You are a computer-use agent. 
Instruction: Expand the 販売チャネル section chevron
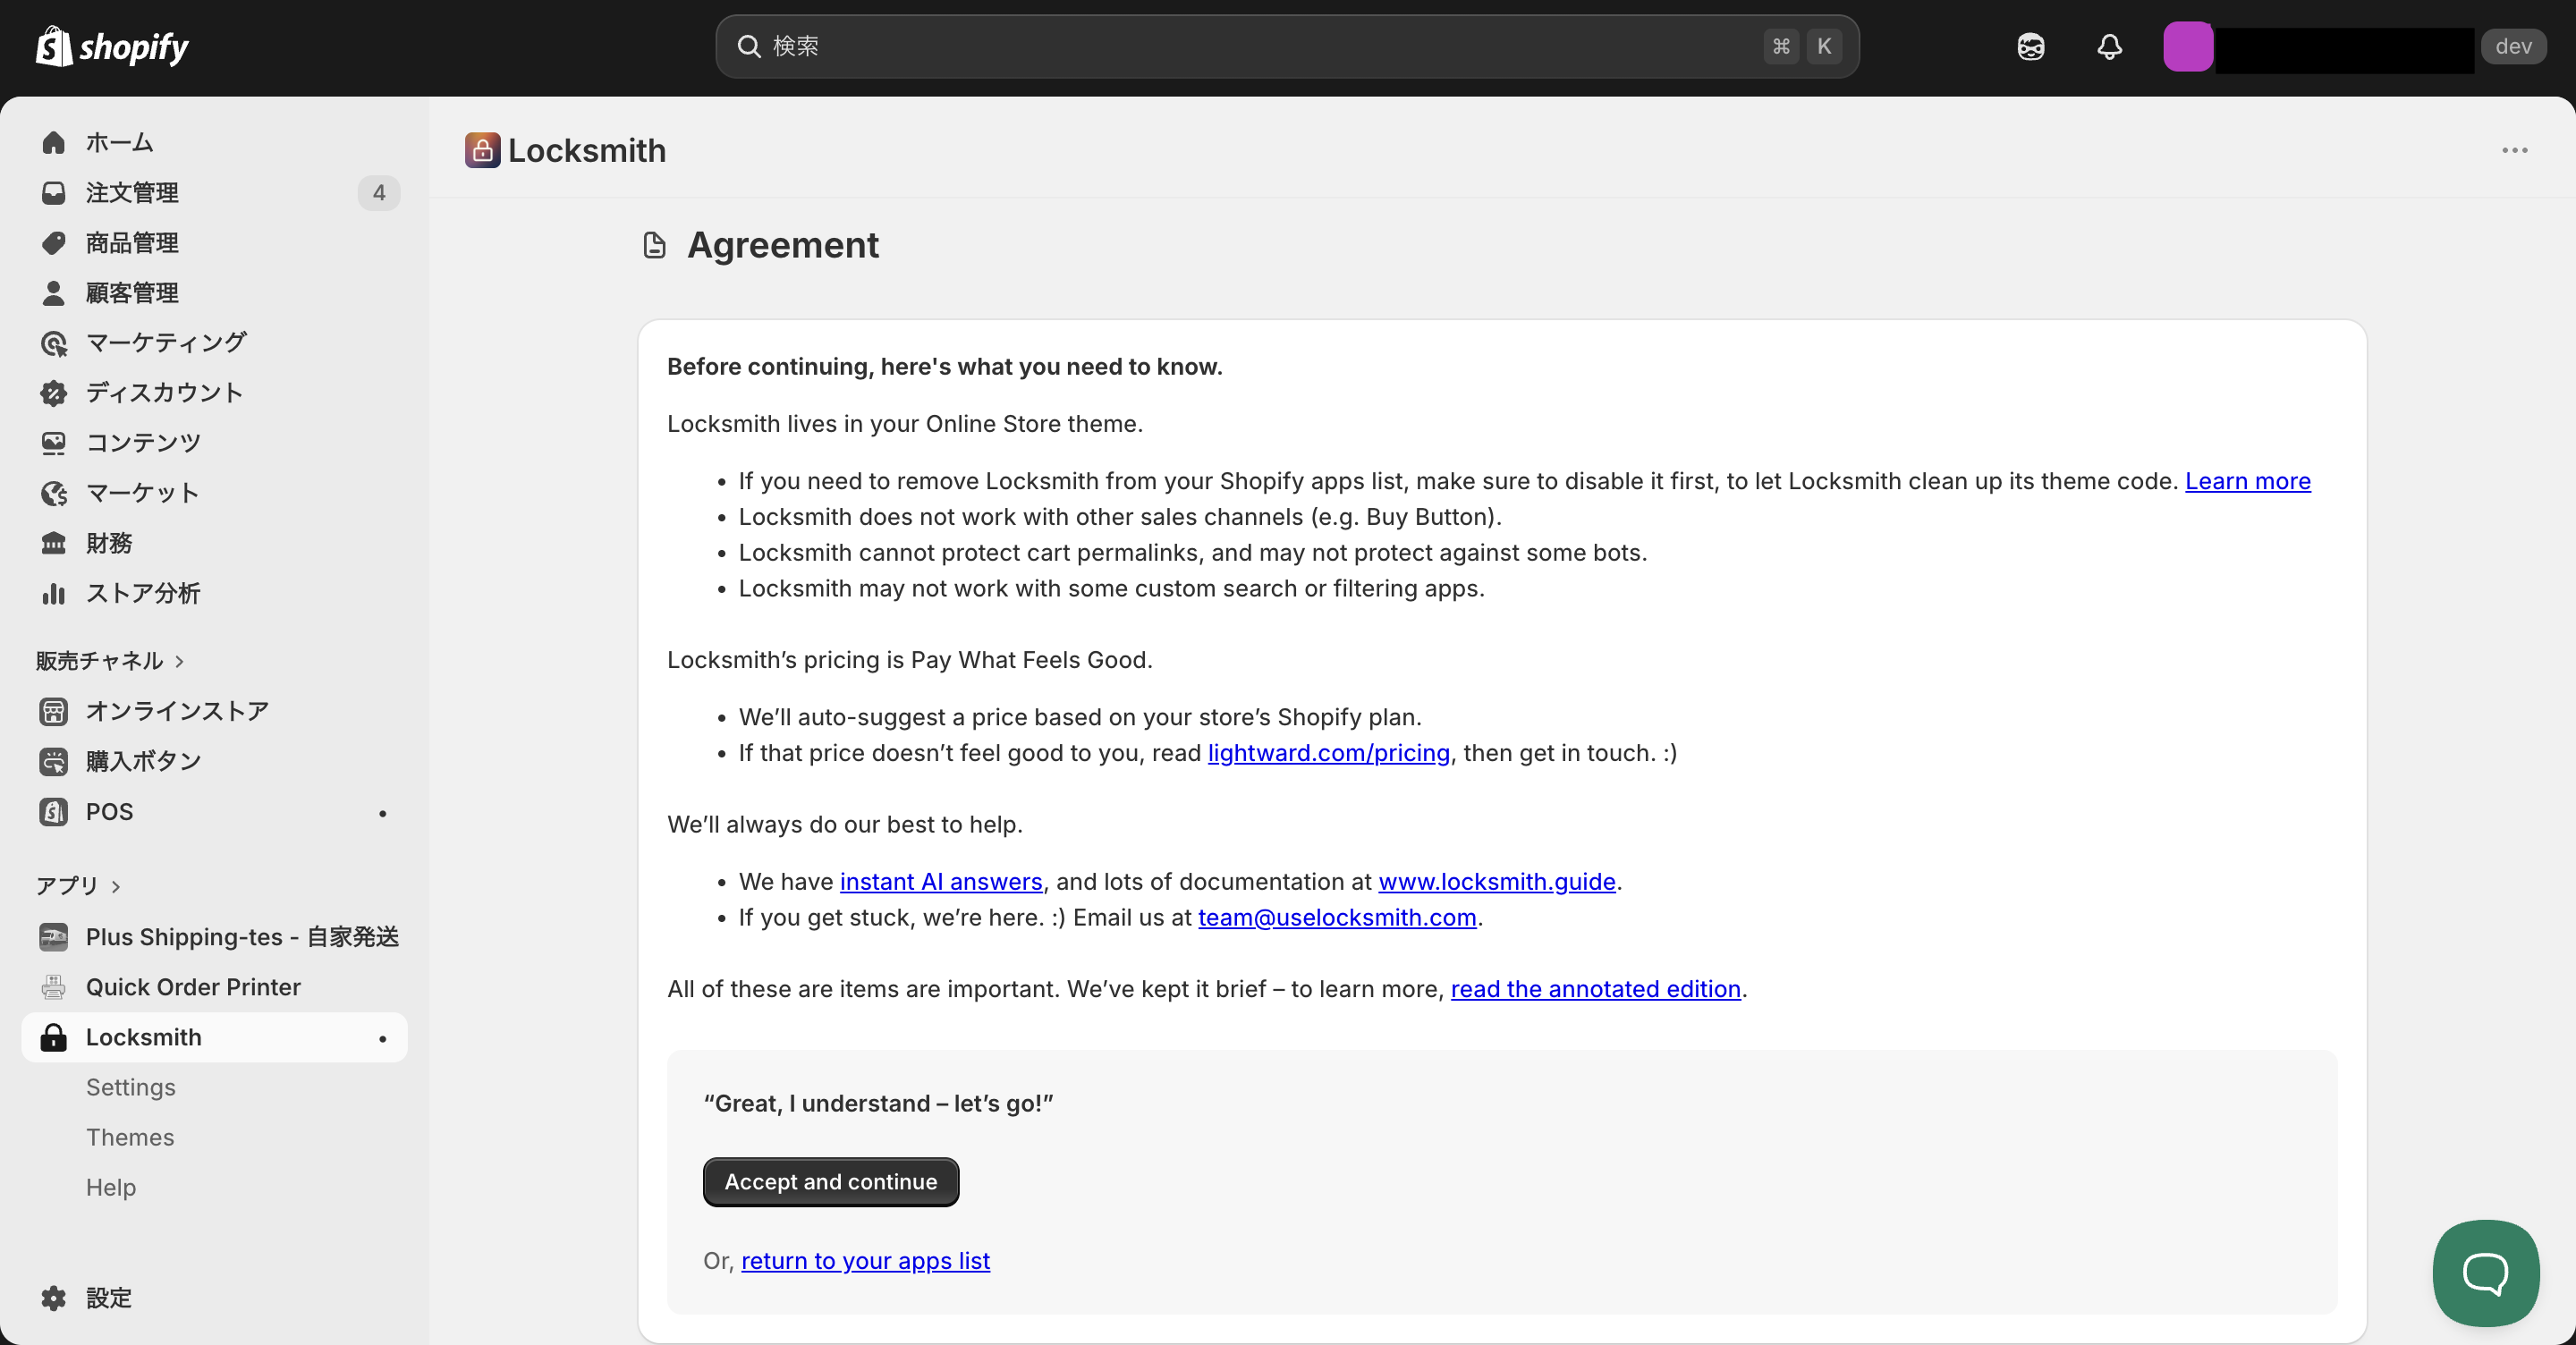(180, 661)
